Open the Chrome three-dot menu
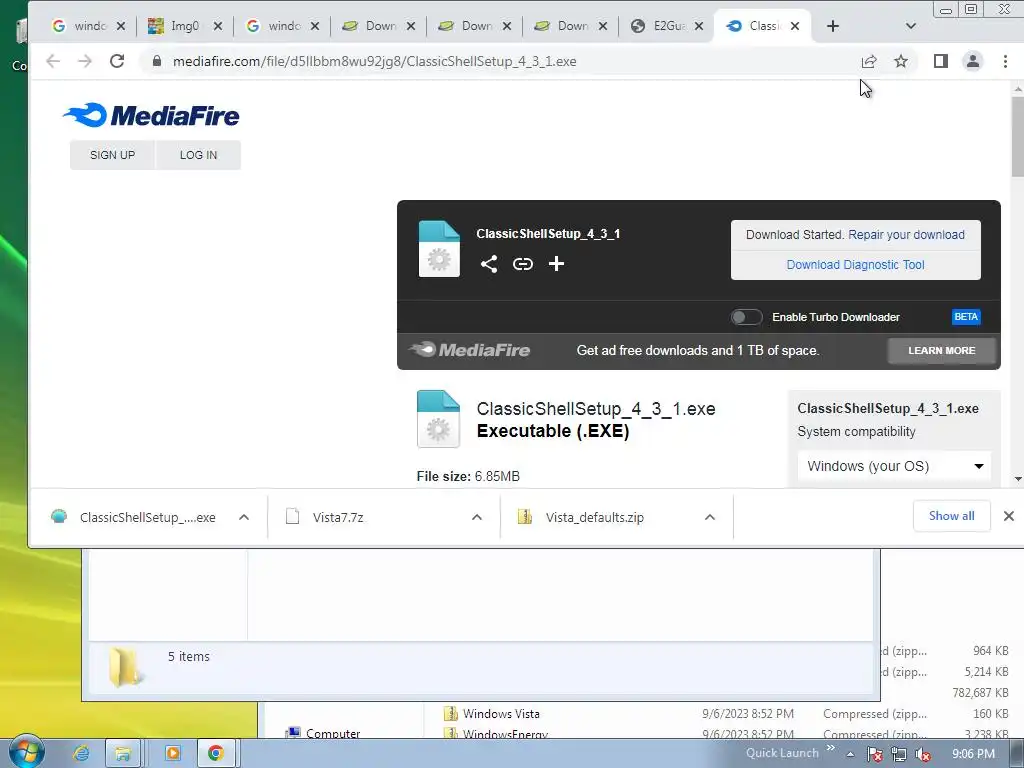 [x=1005, y=61]
